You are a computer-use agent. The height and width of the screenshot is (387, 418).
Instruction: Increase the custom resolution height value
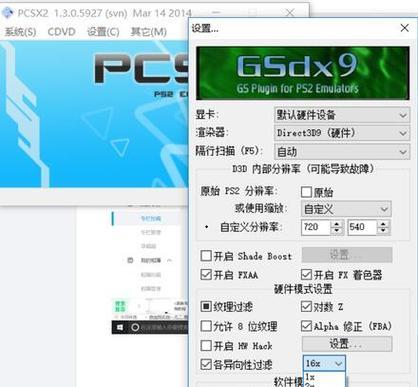pyautogui.click(x=383, y=224)
